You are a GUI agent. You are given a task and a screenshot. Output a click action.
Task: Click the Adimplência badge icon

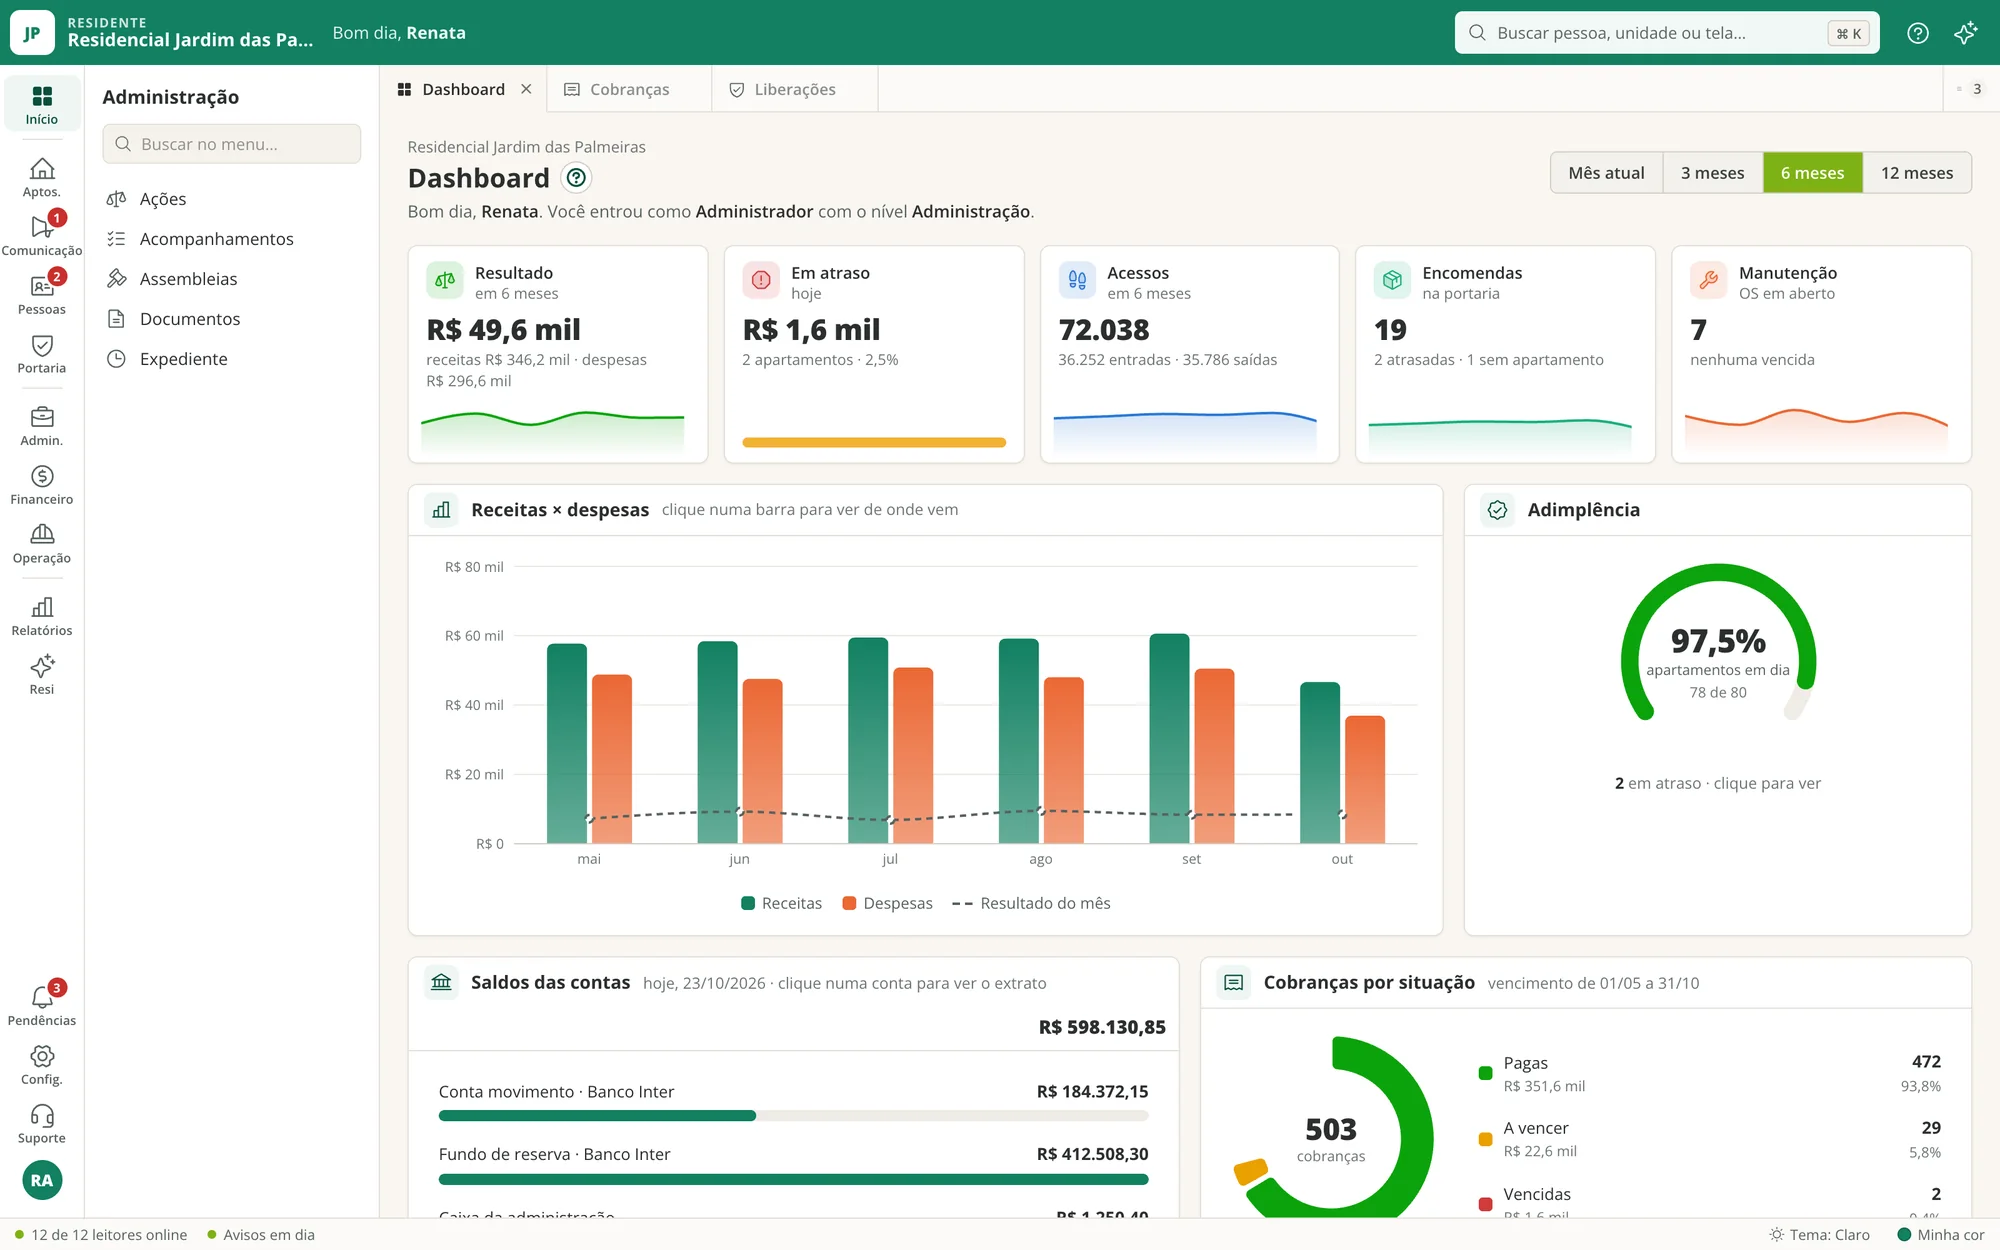(1497, 510)
